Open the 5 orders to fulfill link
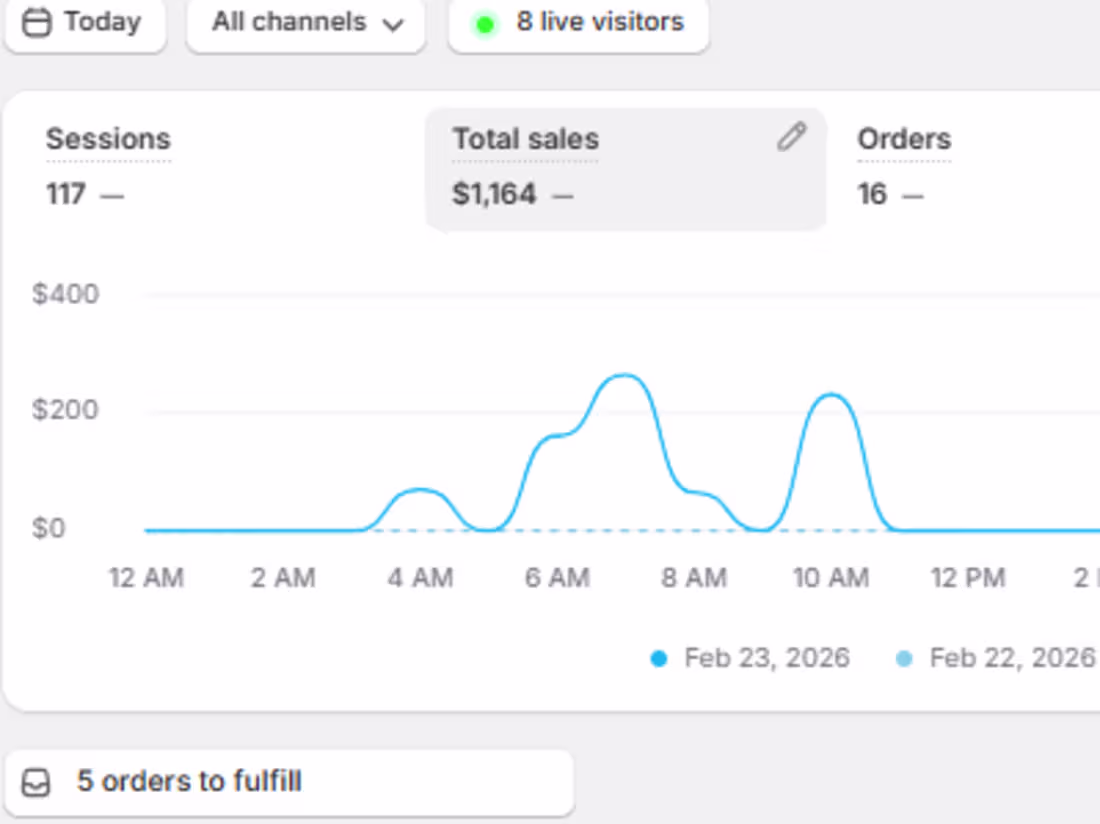The width and height of the screenshot is (1100, 824). 189,781
